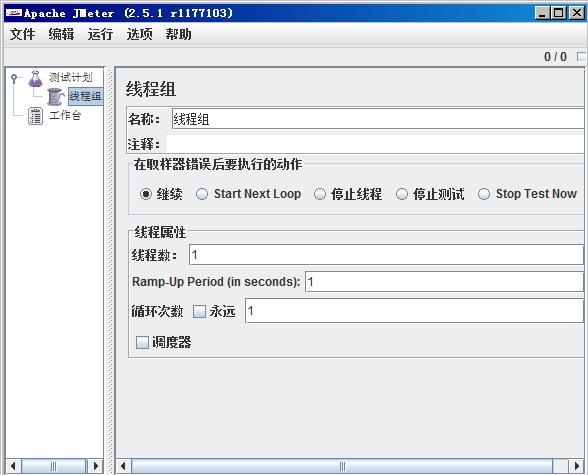Screen dimensions: 588x475
Task: Click tree panel horizontal scrollbar thumb
Action: click(x=54, y=466)
